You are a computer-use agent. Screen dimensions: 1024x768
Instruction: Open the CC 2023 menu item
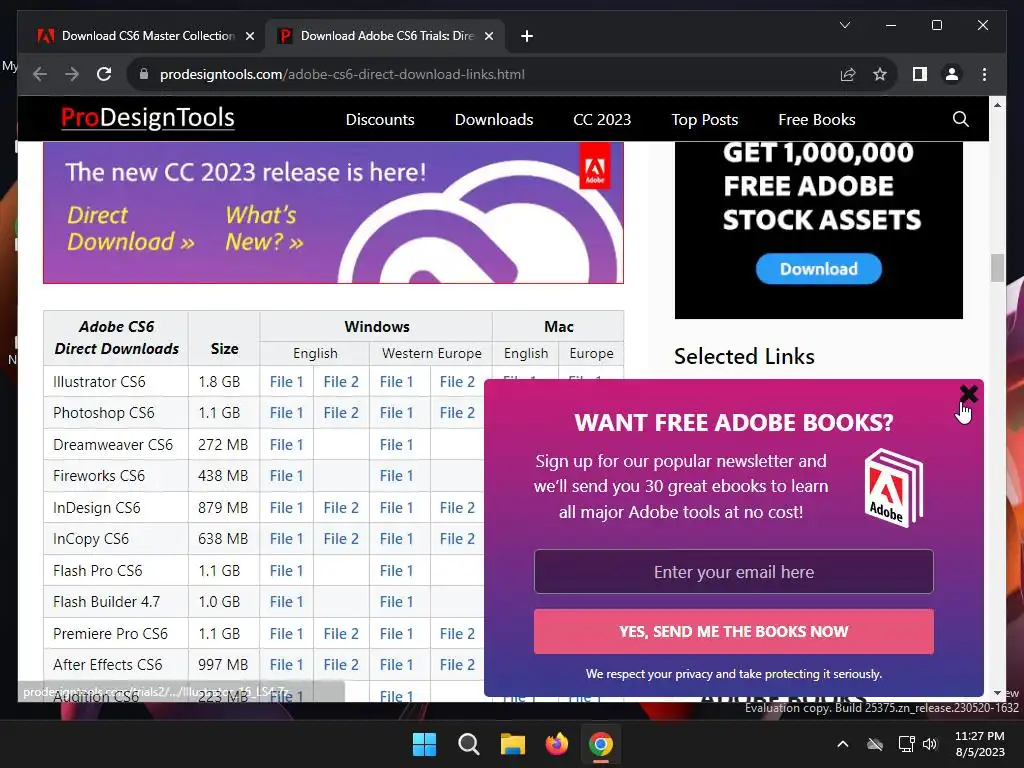tap(602, 120)
